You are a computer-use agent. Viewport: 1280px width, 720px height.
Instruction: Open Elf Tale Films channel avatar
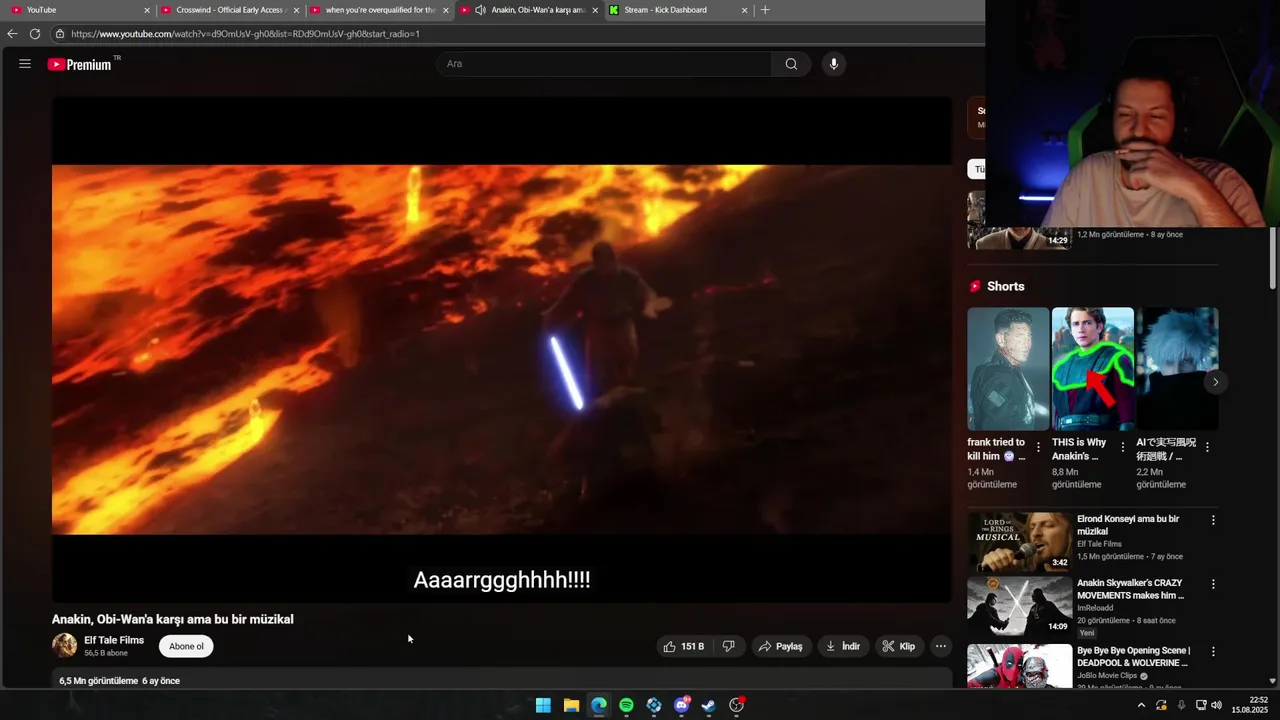(x=64, y=646)
